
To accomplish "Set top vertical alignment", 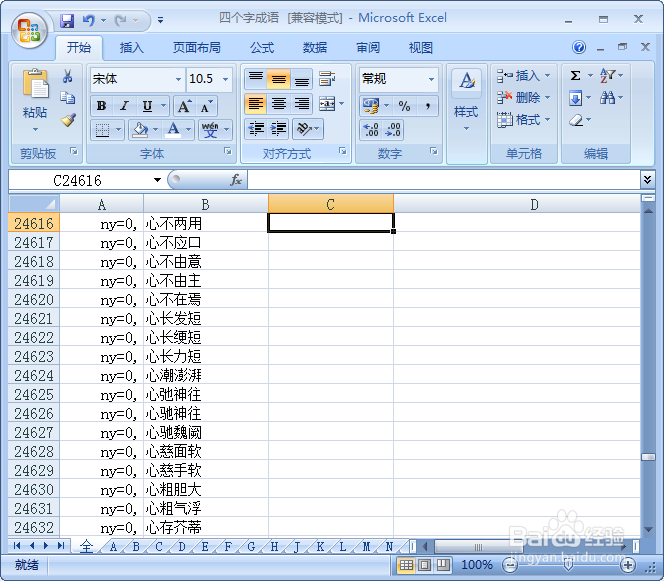I will 256,79.
